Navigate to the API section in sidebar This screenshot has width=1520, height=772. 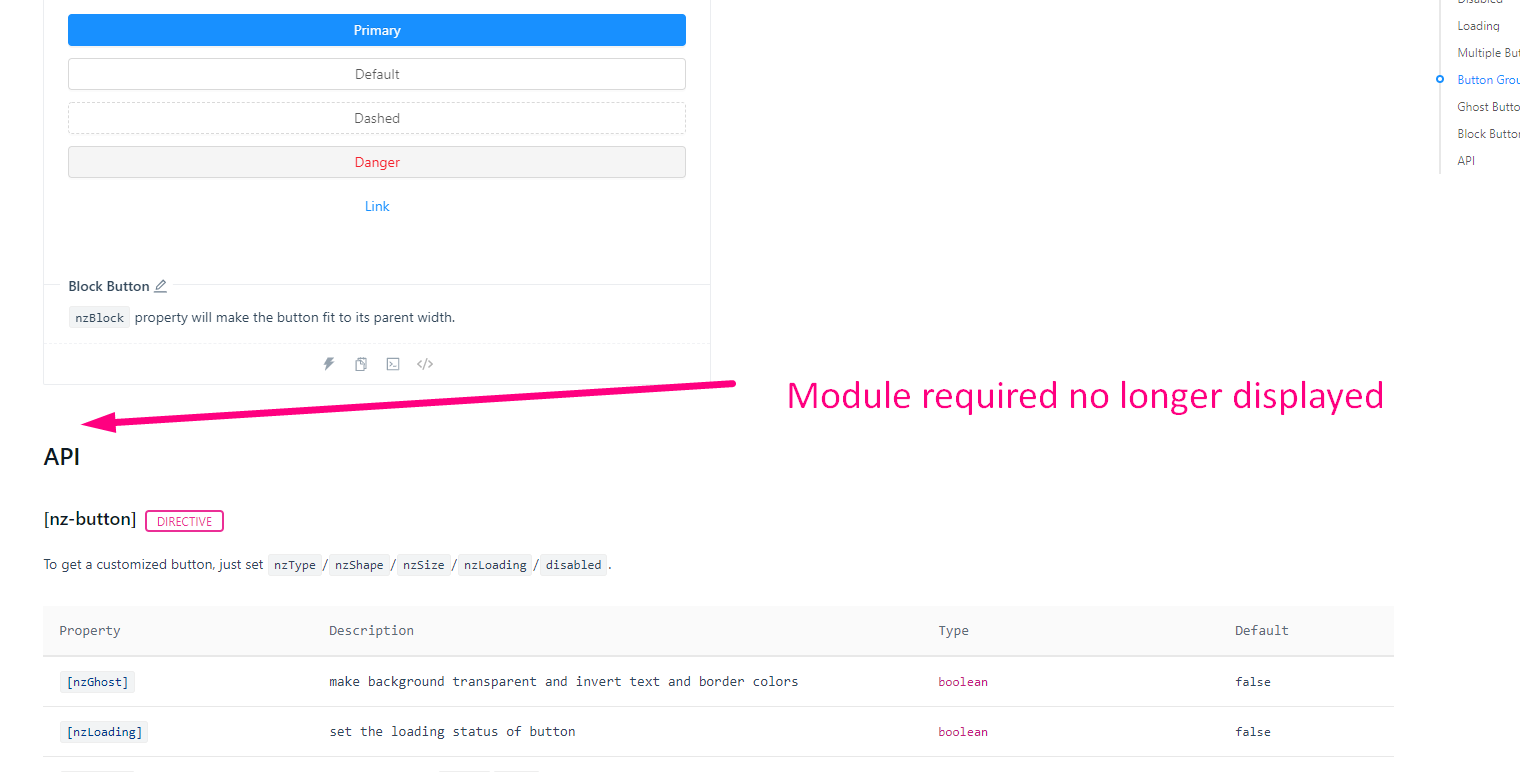[x=1464, y=160]
